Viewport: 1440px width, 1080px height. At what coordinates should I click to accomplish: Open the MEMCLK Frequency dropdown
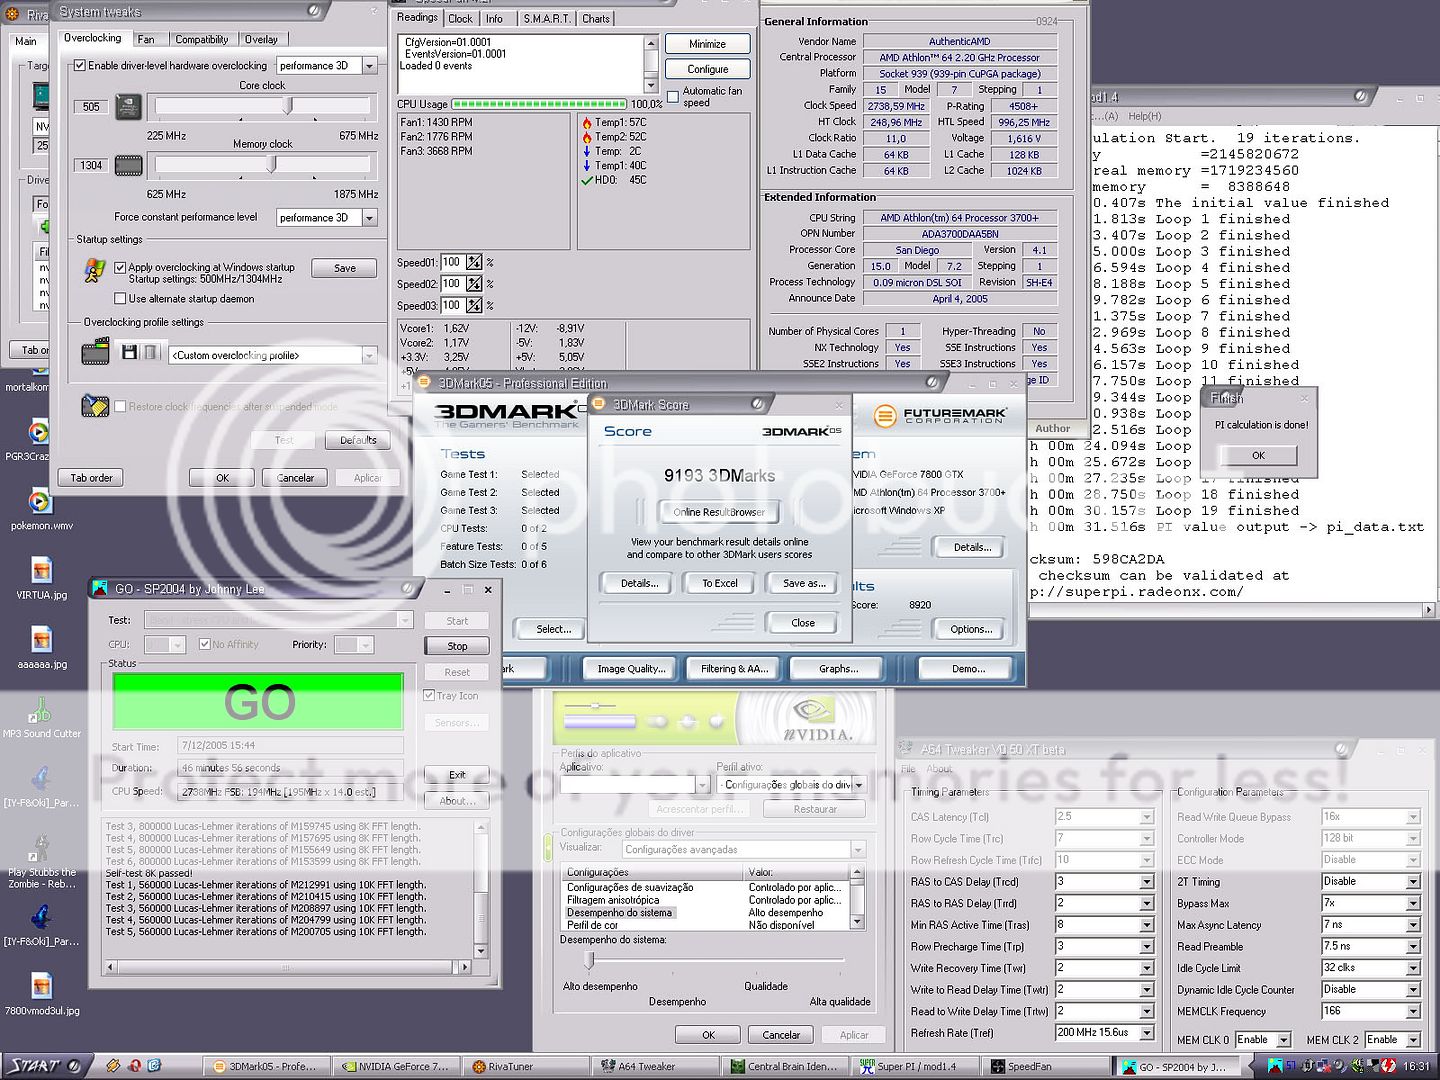(x=1413, y=1012)
